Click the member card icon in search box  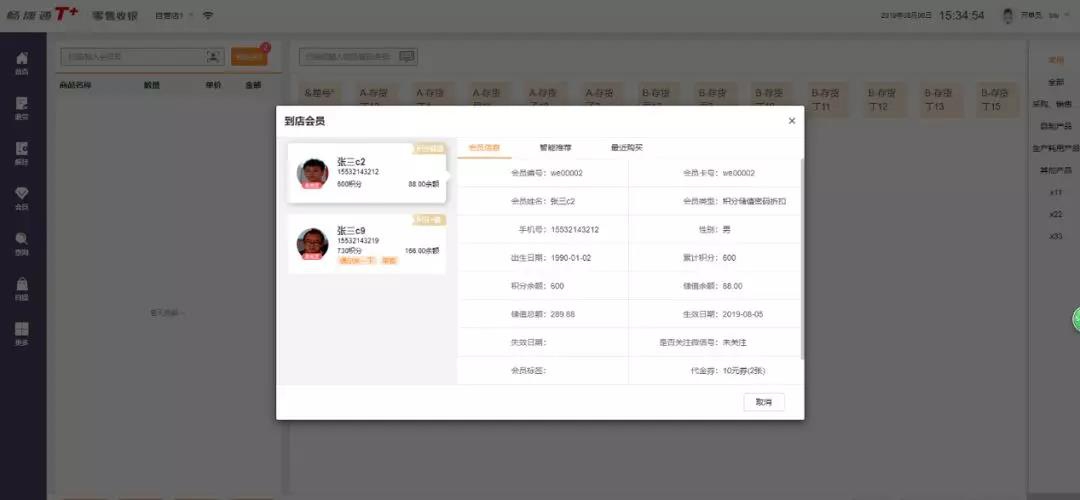click(x=212, y=57)
